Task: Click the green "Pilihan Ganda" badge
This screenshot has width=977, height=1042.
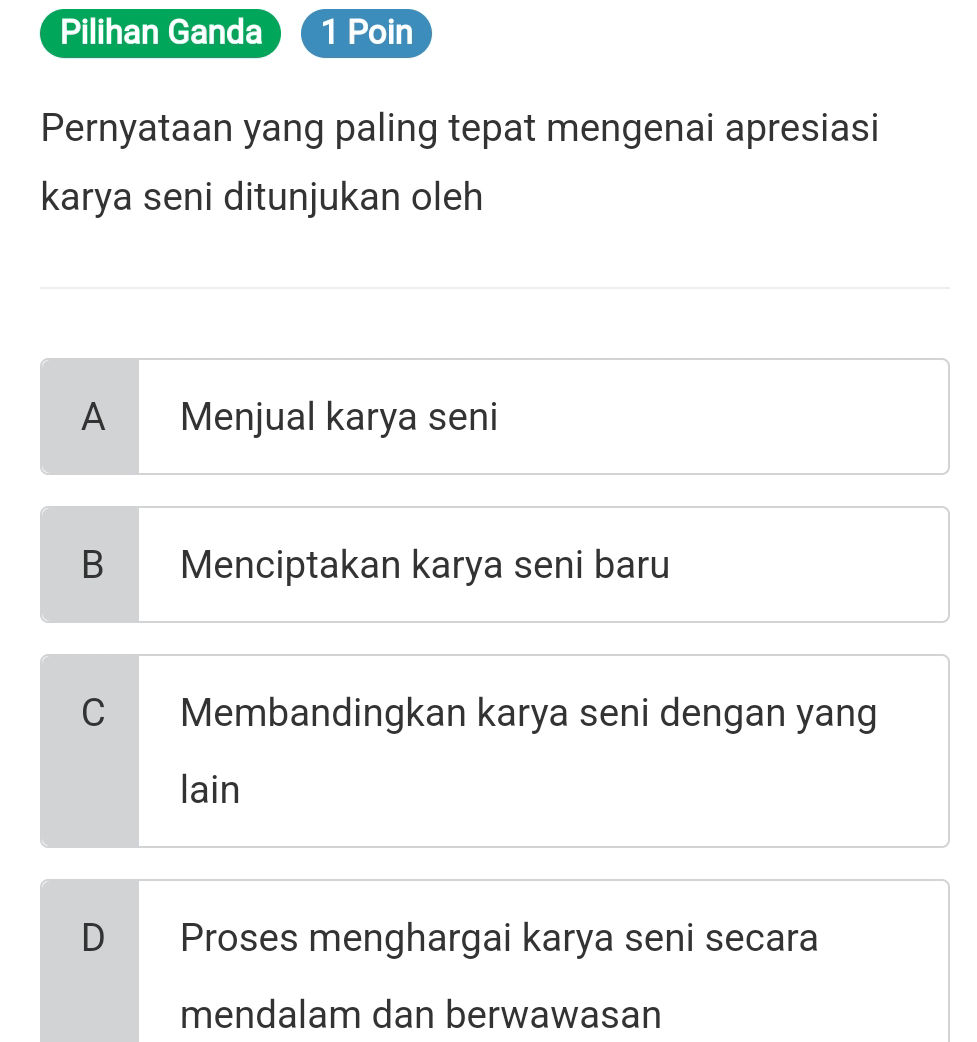Action: click(x=159, y=33)
